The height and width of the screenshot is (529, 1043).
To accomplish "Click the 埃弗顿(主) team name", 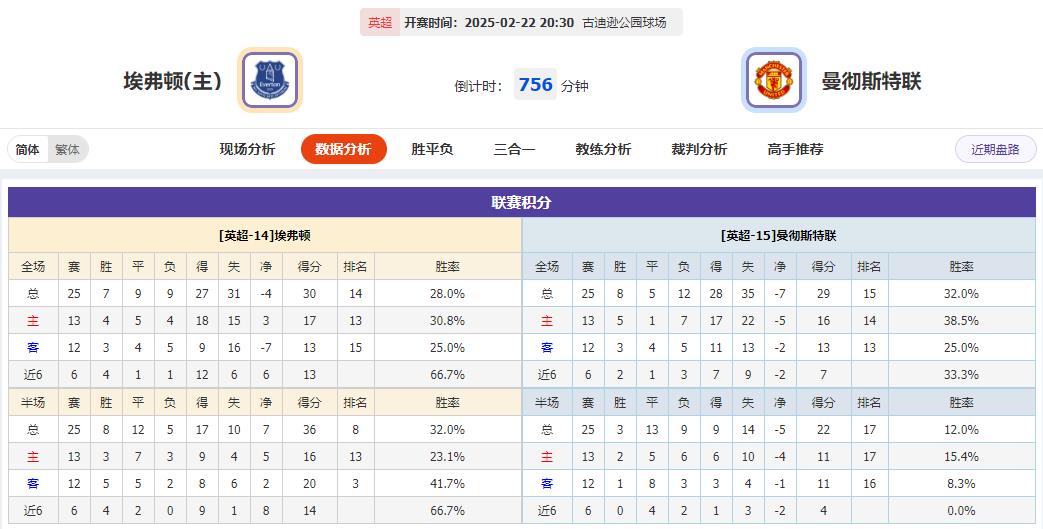I will tap(173, 82).
